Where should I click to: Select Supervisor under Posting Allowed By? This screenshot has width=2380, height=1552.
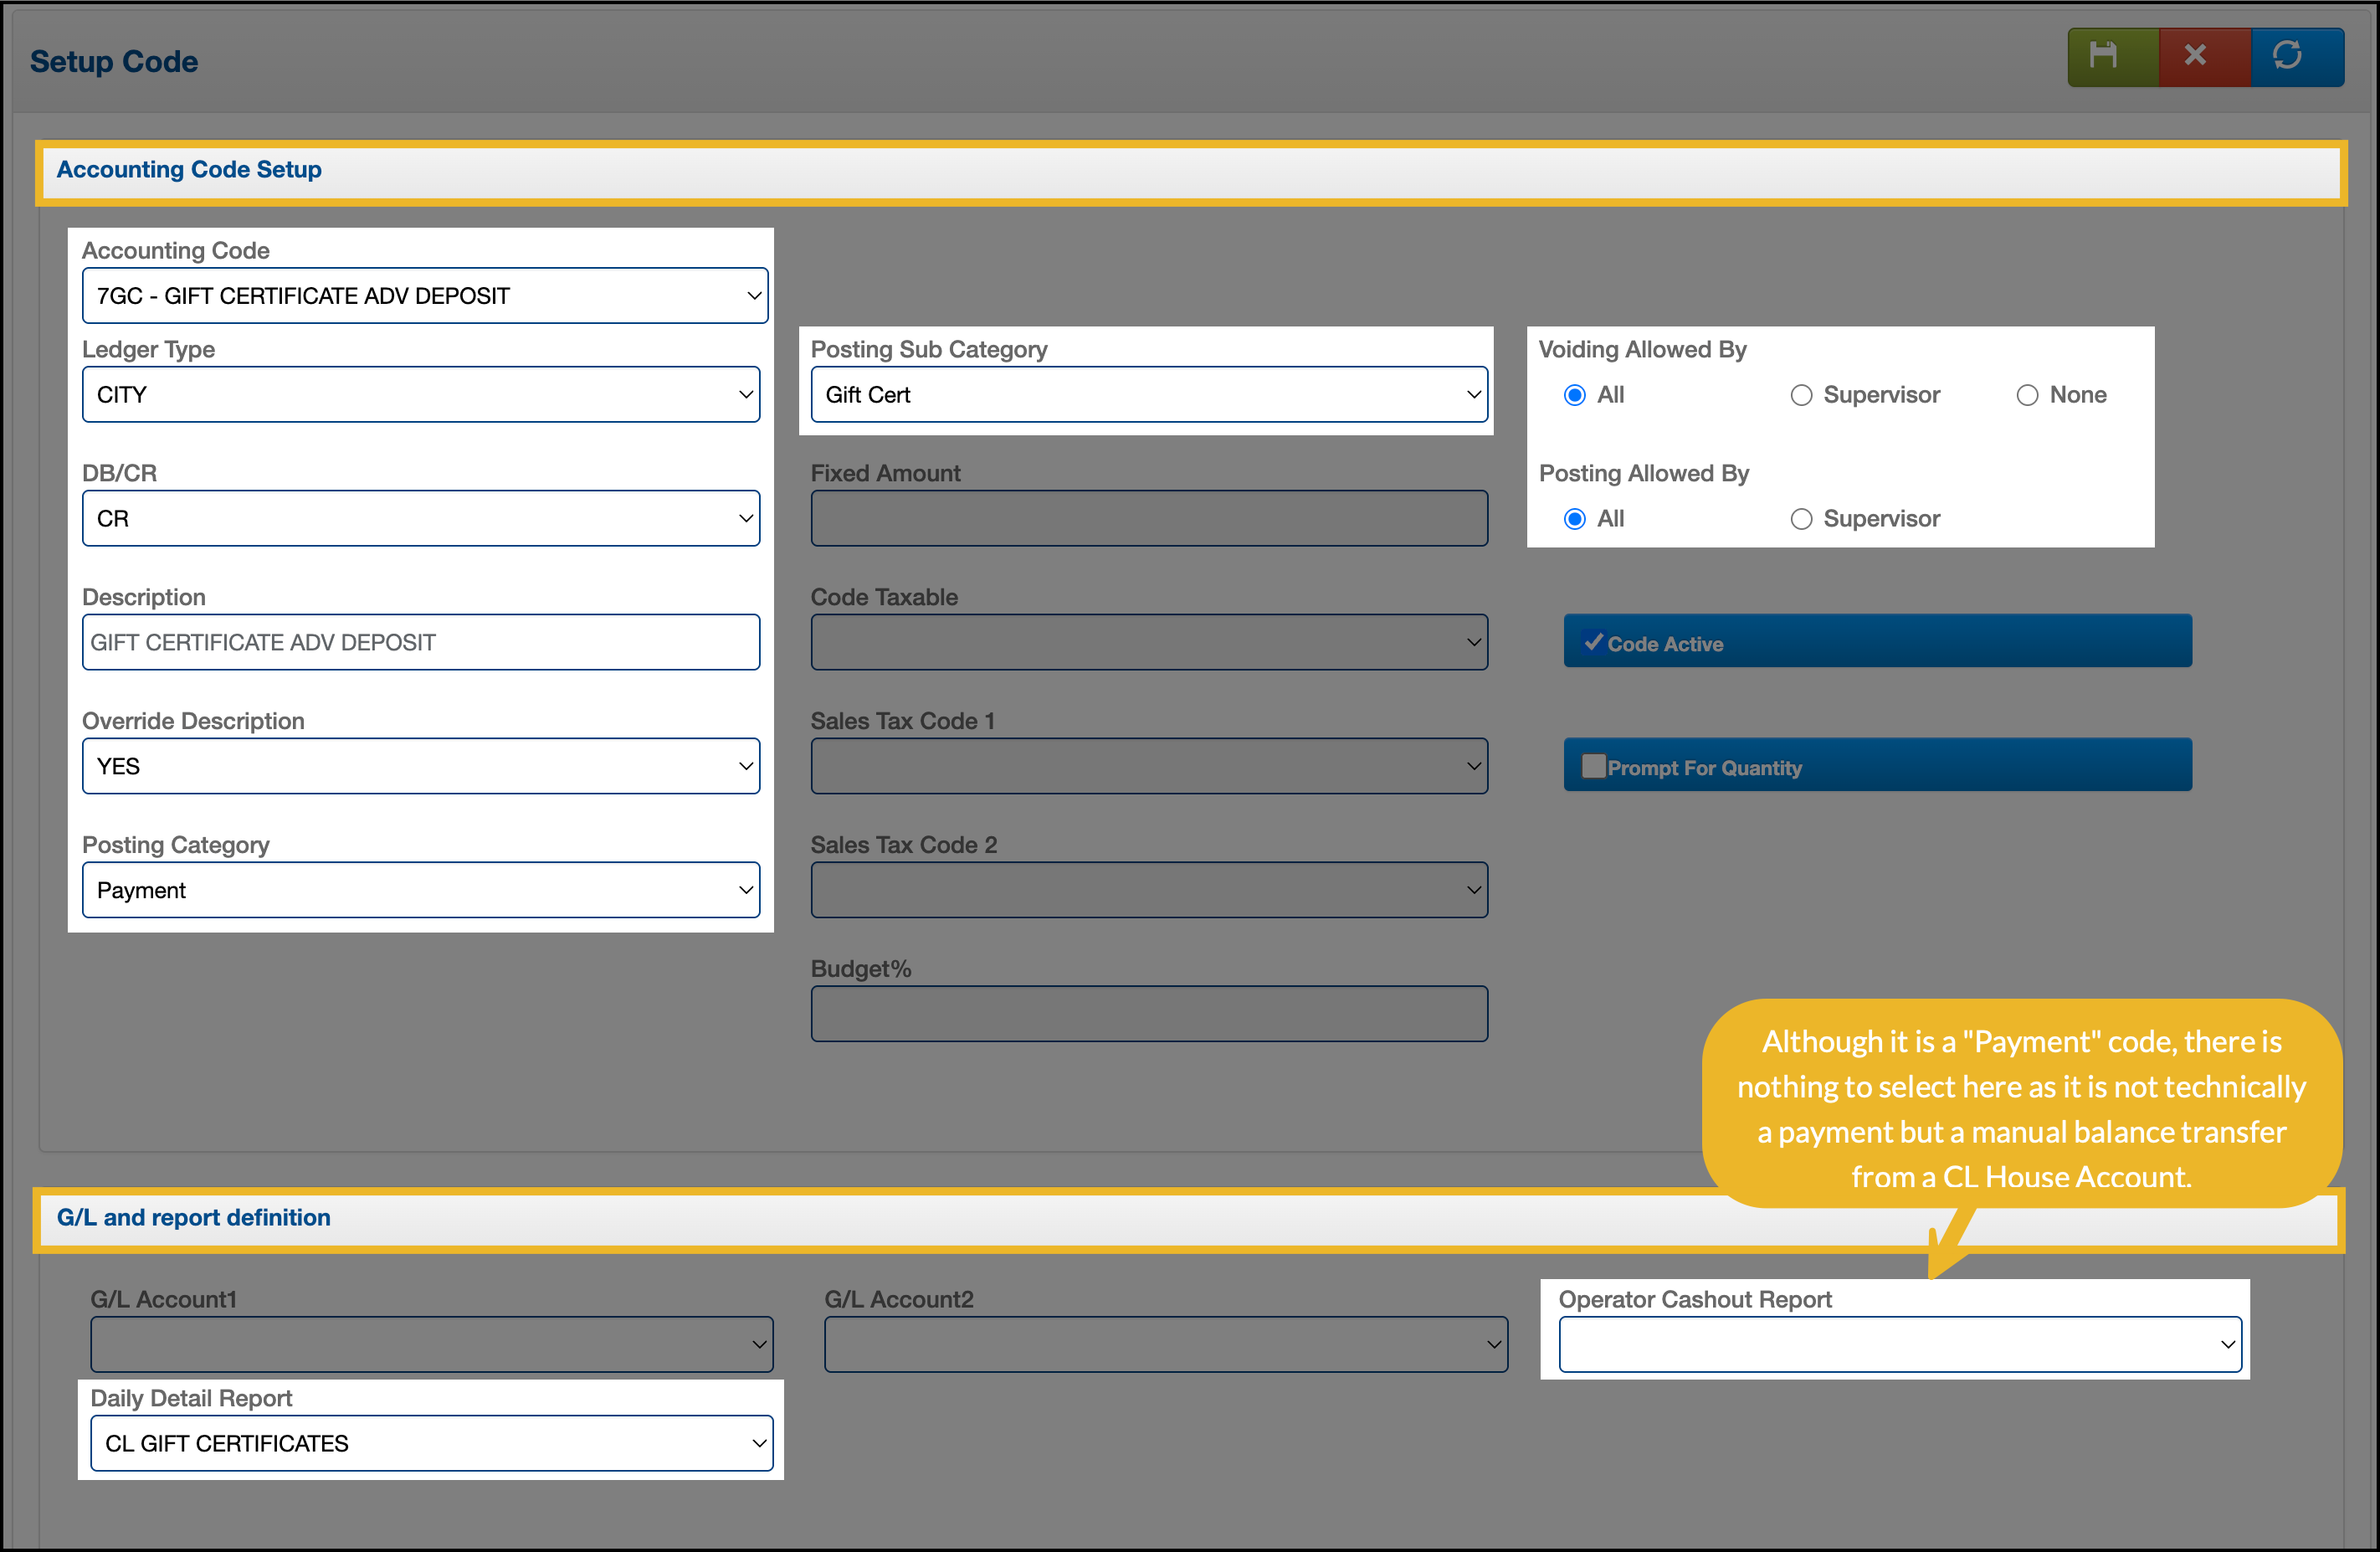[1801, 519]
